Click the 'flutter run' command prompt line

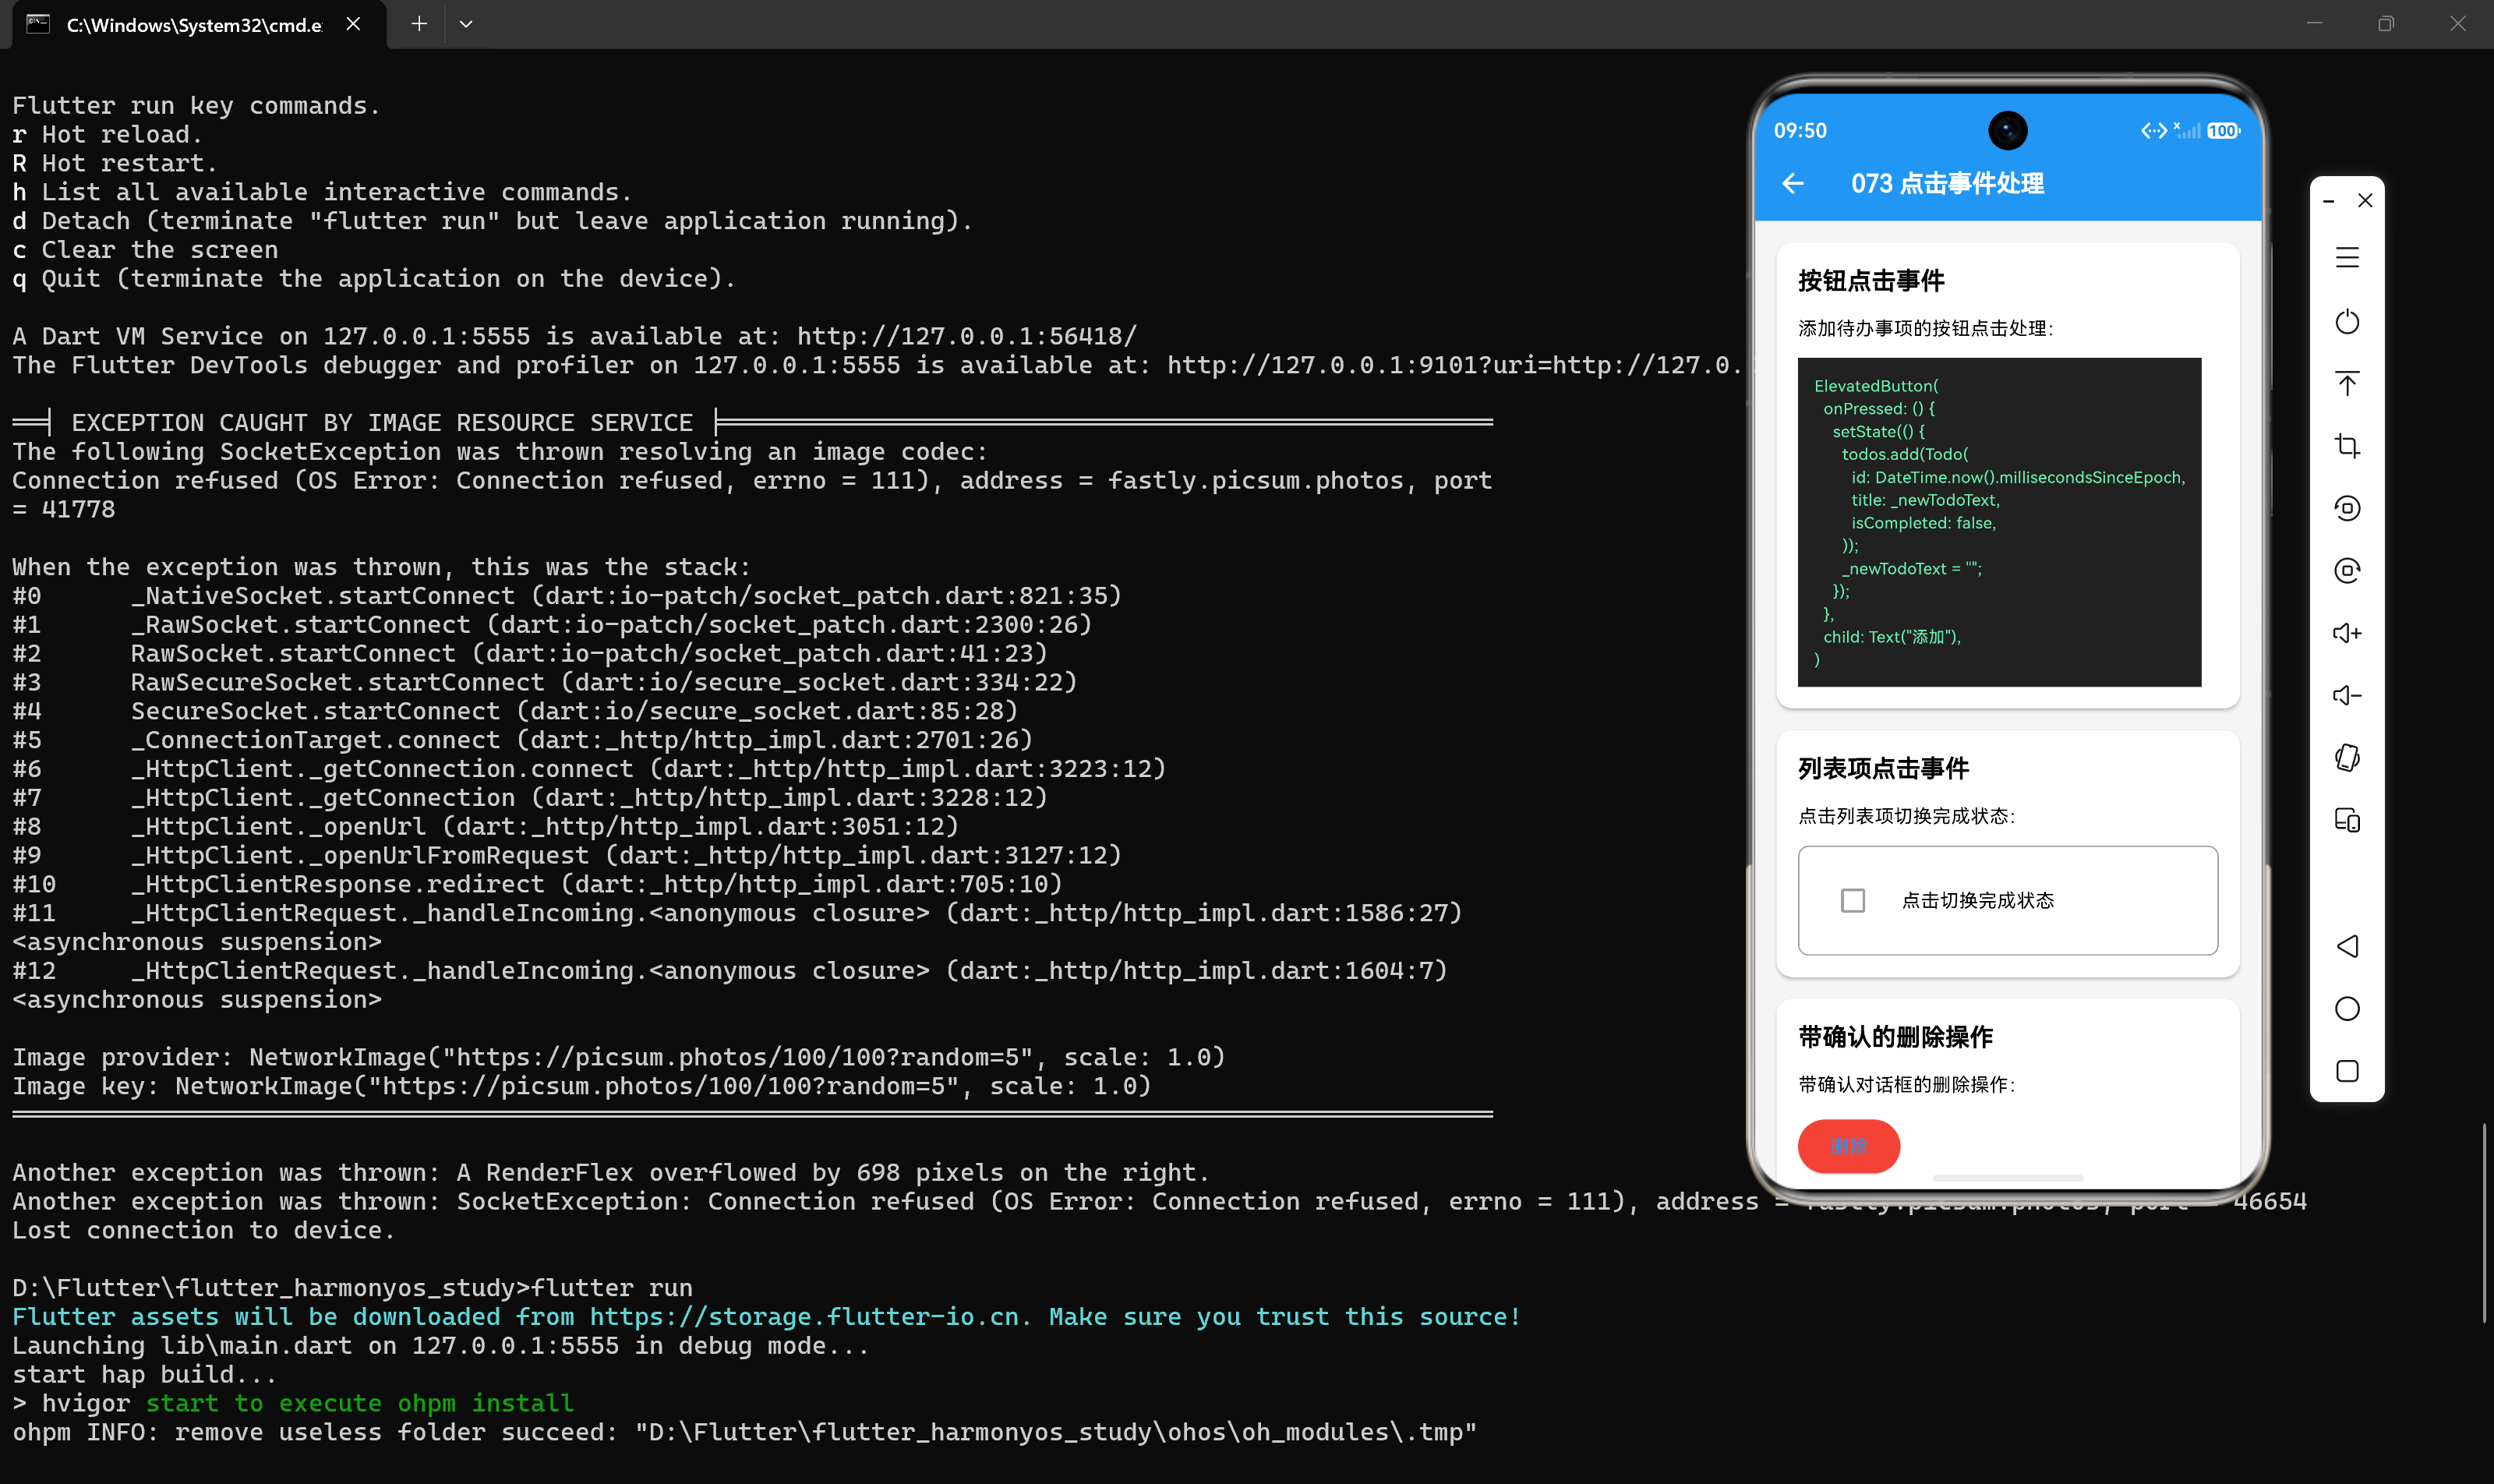352,1288
